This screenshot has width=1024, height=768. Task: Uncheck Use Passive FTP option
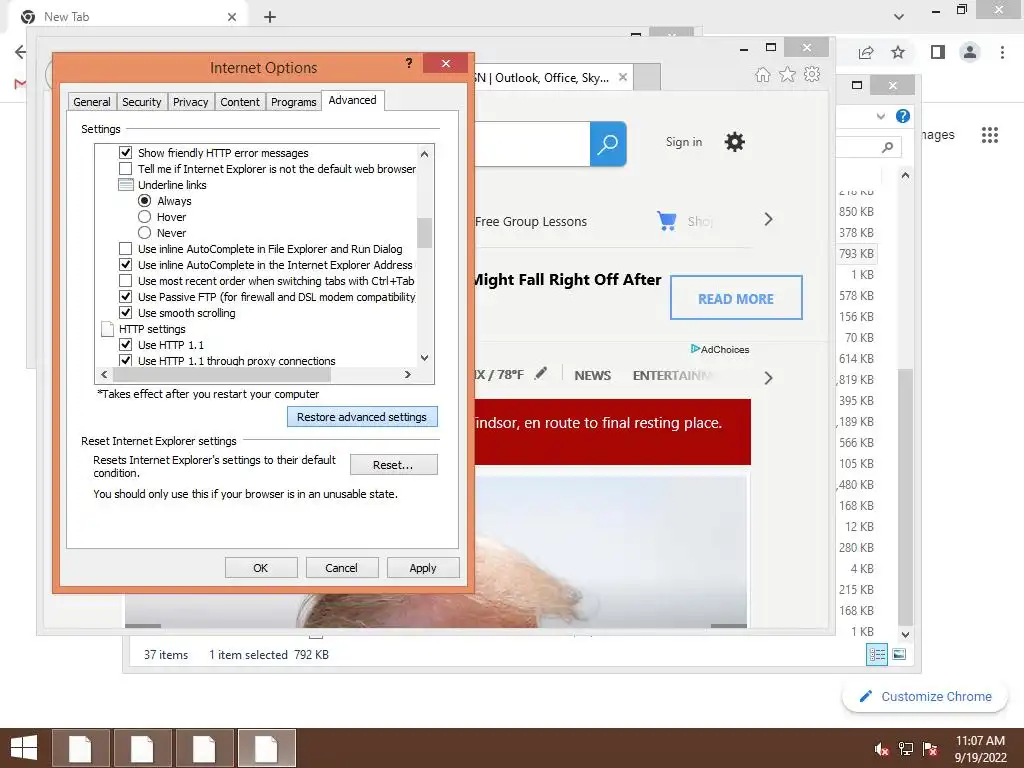(125, 296)
